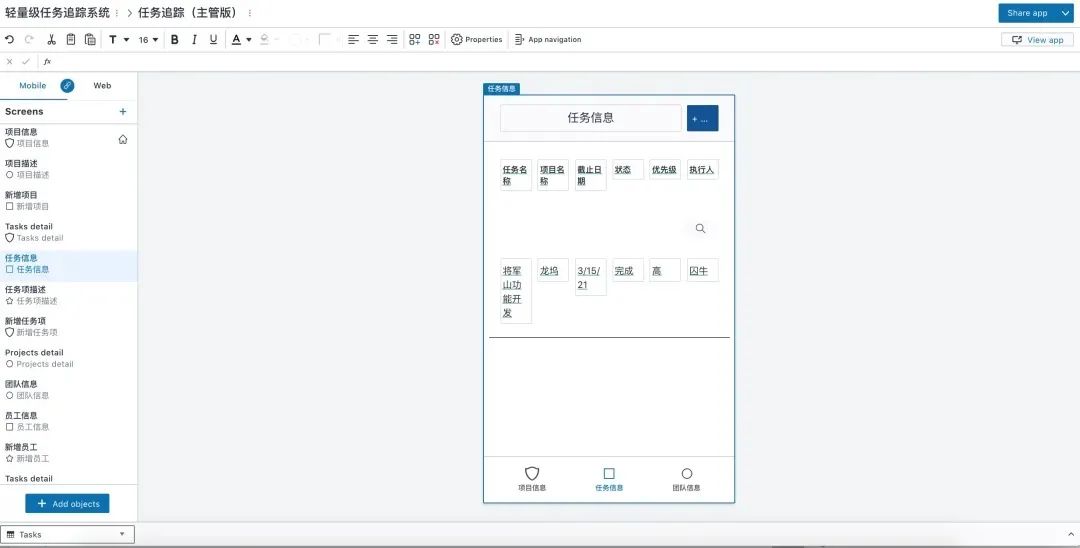Image resolution: width=1080 pixels, height=548 pixels.
Task: Click the formula cancel X icon
Action: tap(10, 62)
